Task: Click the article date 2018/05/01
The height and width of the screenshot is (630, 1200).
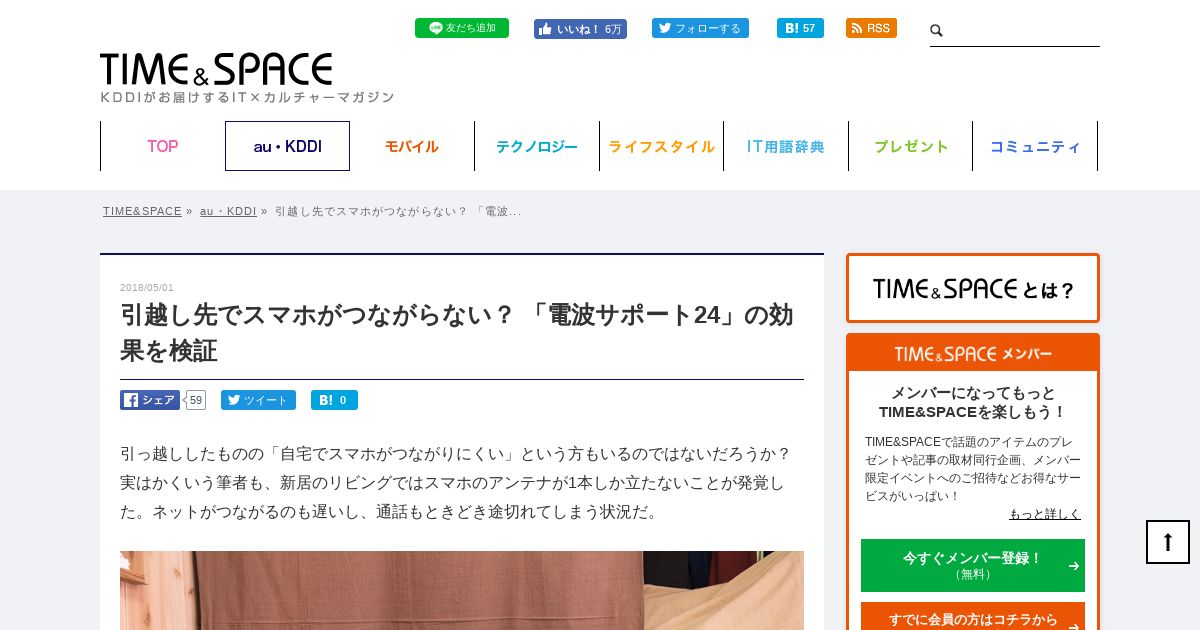Action: click(x=147, y=288)
